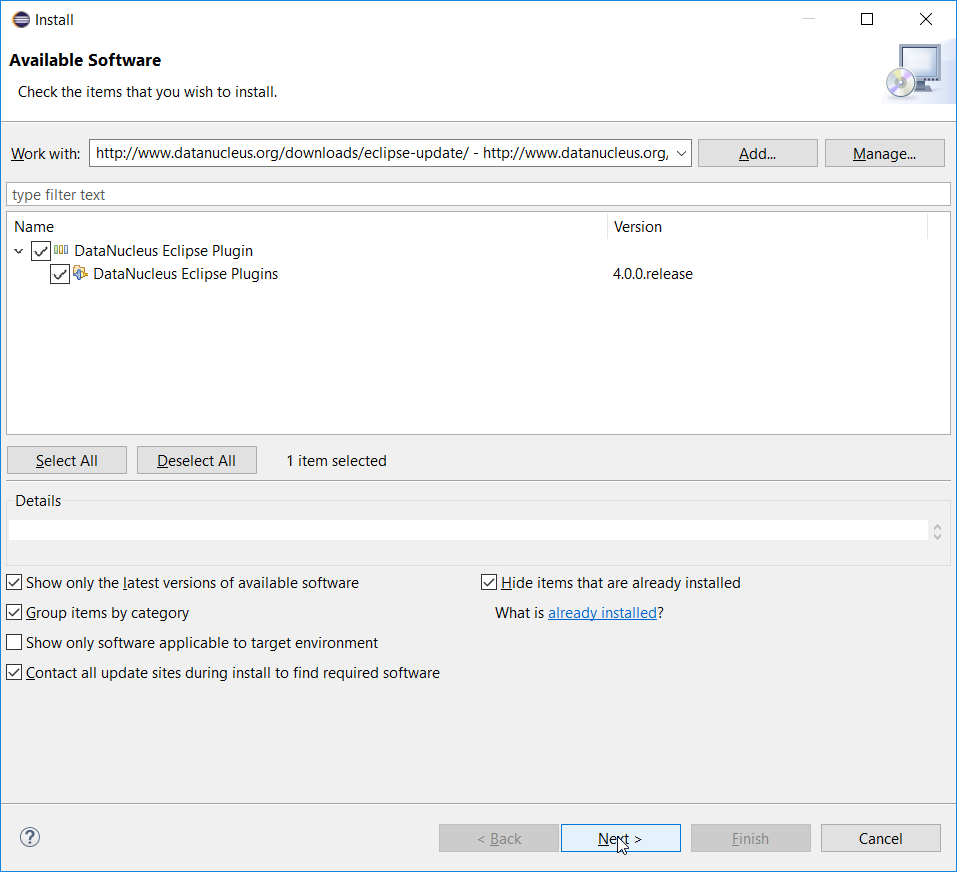The width and height of the screenshot is (957, 872).
Task: Click the help question mark icon
Action: point(30,837)
